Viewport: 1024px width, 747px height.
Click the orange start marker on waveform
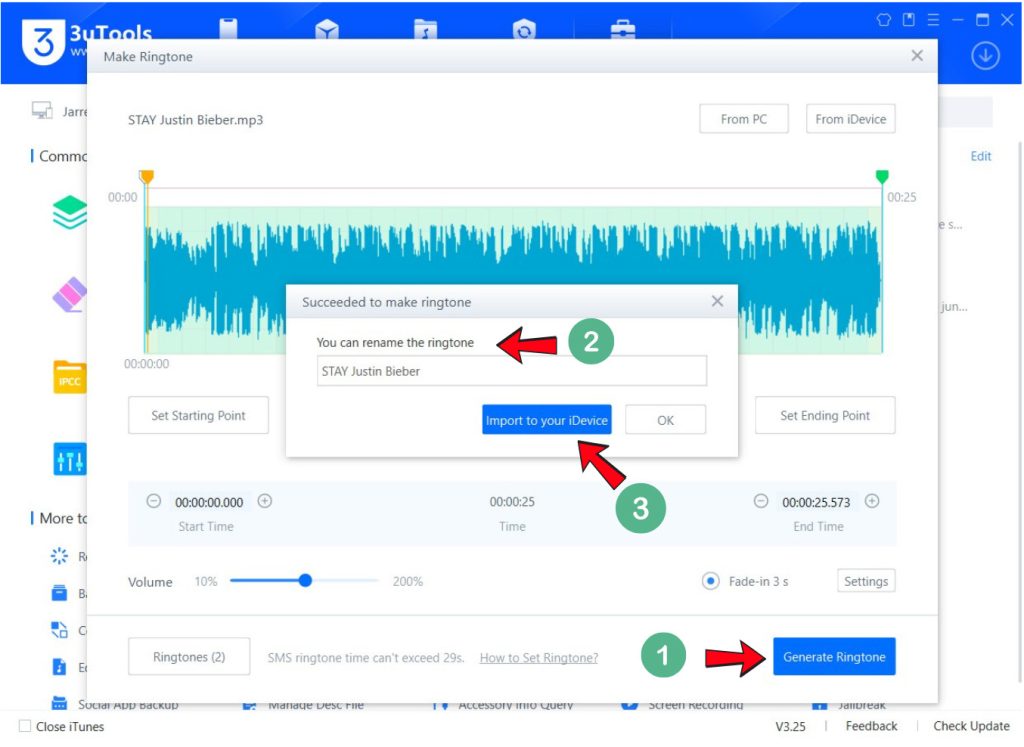click(x=146, y=176)
